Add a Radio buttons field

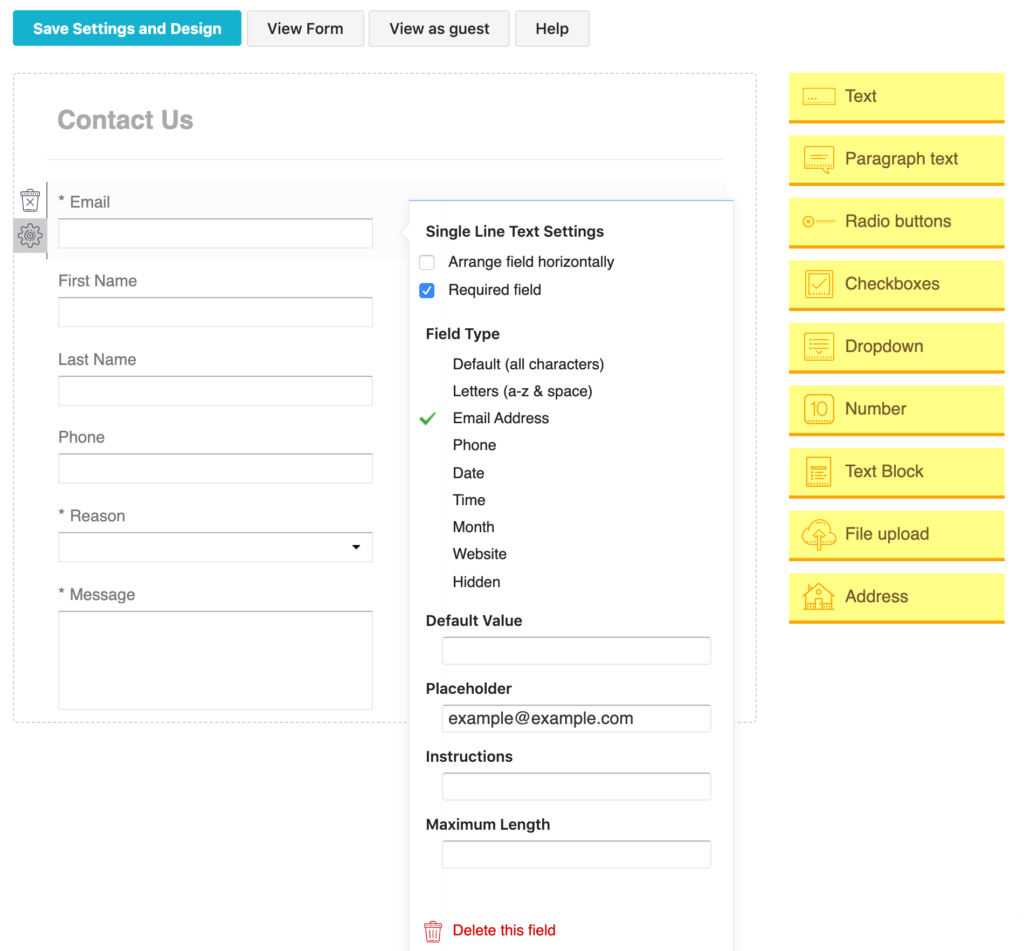coord(896,222)
